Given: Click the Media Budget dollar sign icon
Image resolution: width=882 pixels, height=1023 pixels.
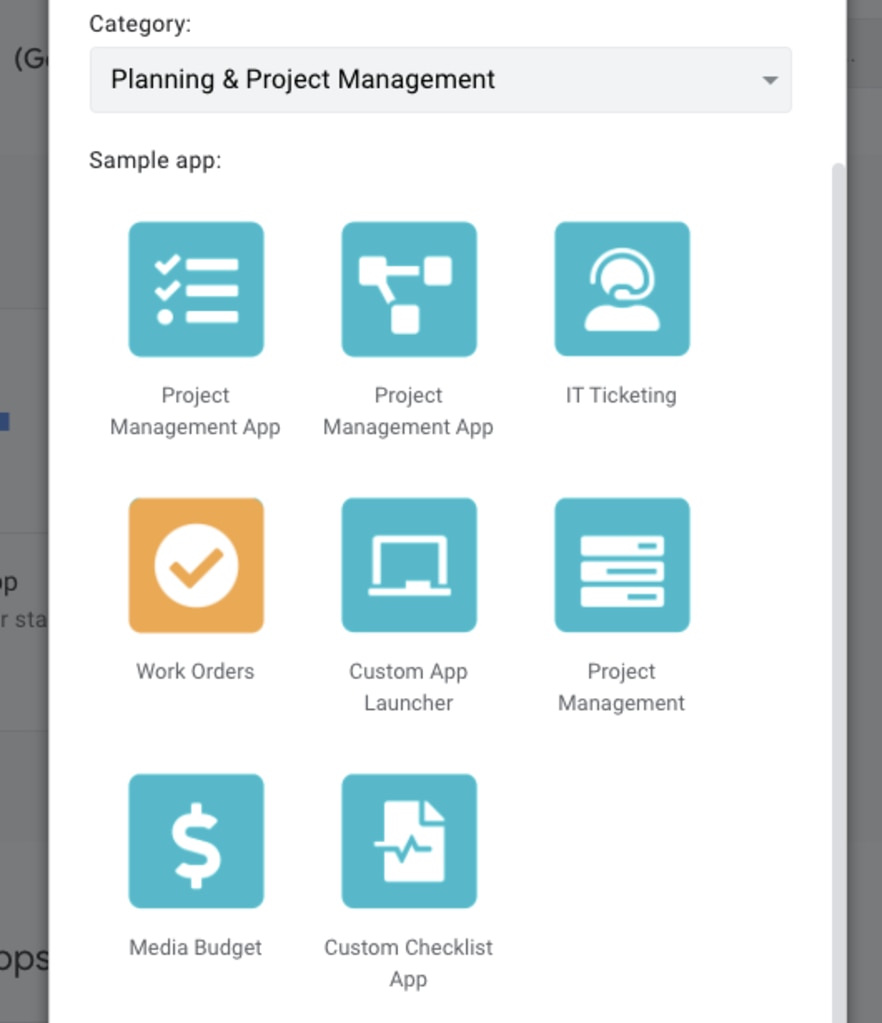Looking at the screenshot, I should coord(195,840).
